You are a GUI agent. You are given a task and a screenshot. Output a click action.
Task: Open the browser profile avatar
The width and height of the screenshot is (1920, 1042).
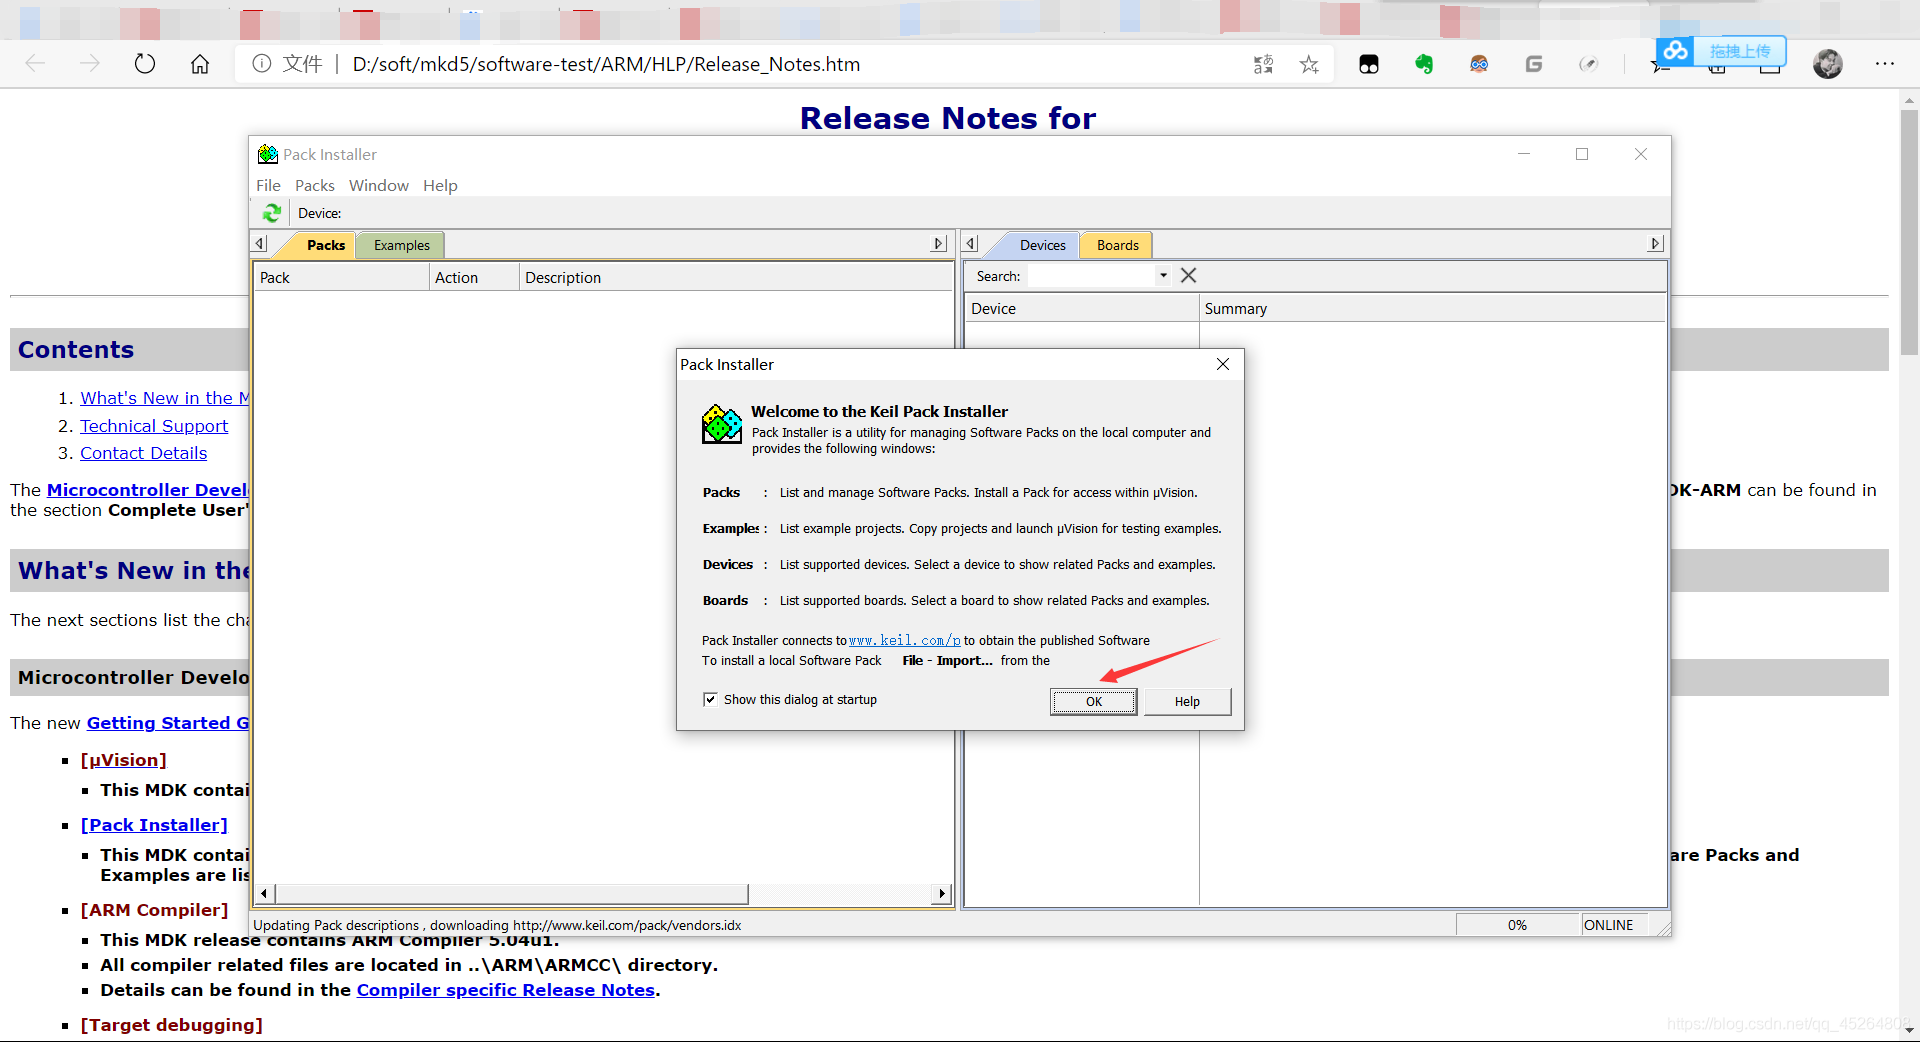click(x=1828, y=64)
